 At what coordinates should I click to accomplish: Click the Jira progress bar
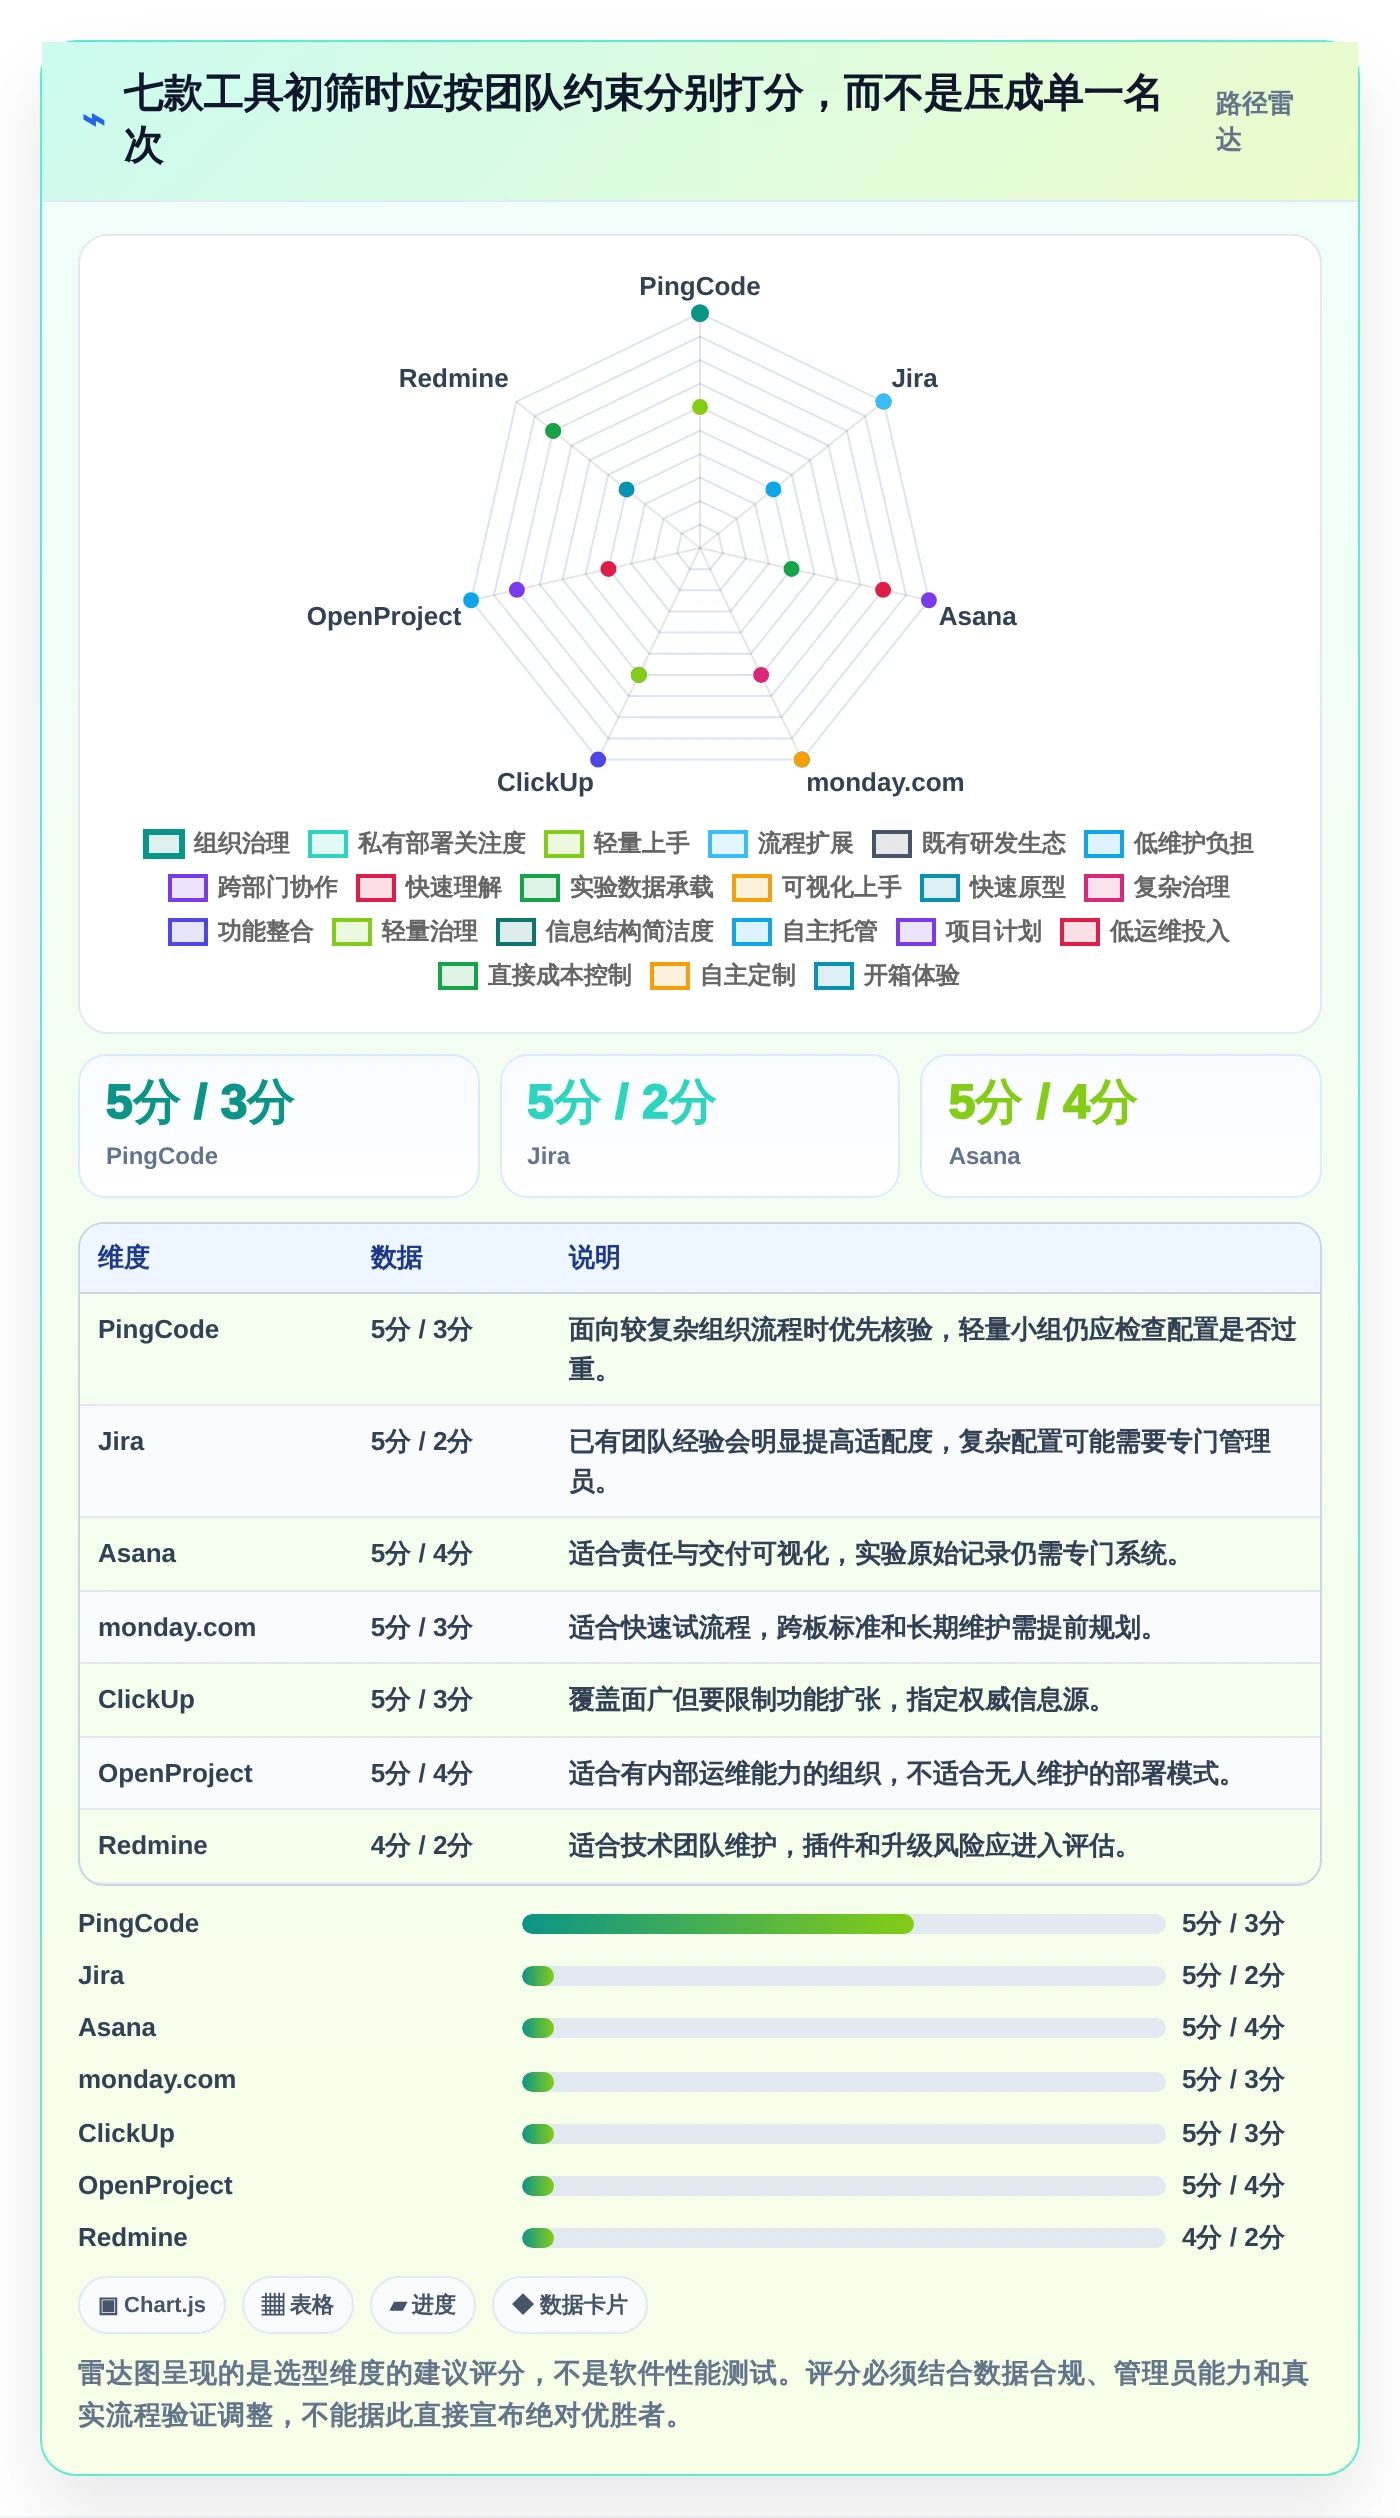coord(844,1976)
